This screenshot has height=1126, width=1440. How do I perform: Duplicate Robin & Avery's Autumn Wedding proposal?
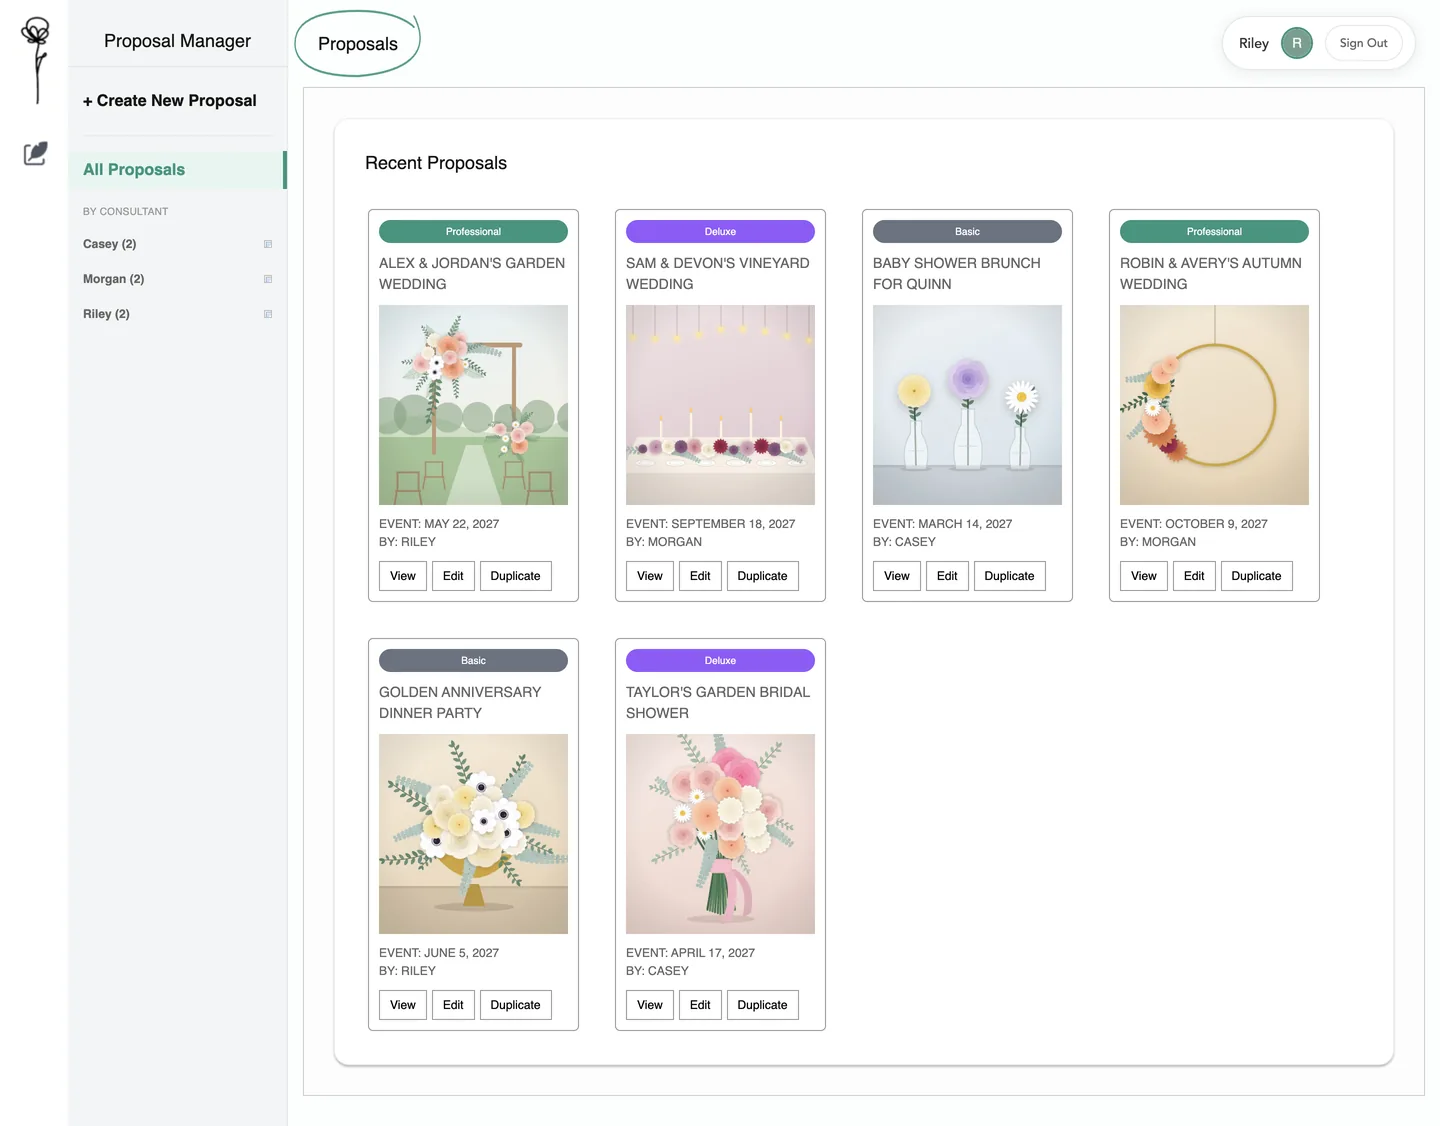click(1256, 576)
